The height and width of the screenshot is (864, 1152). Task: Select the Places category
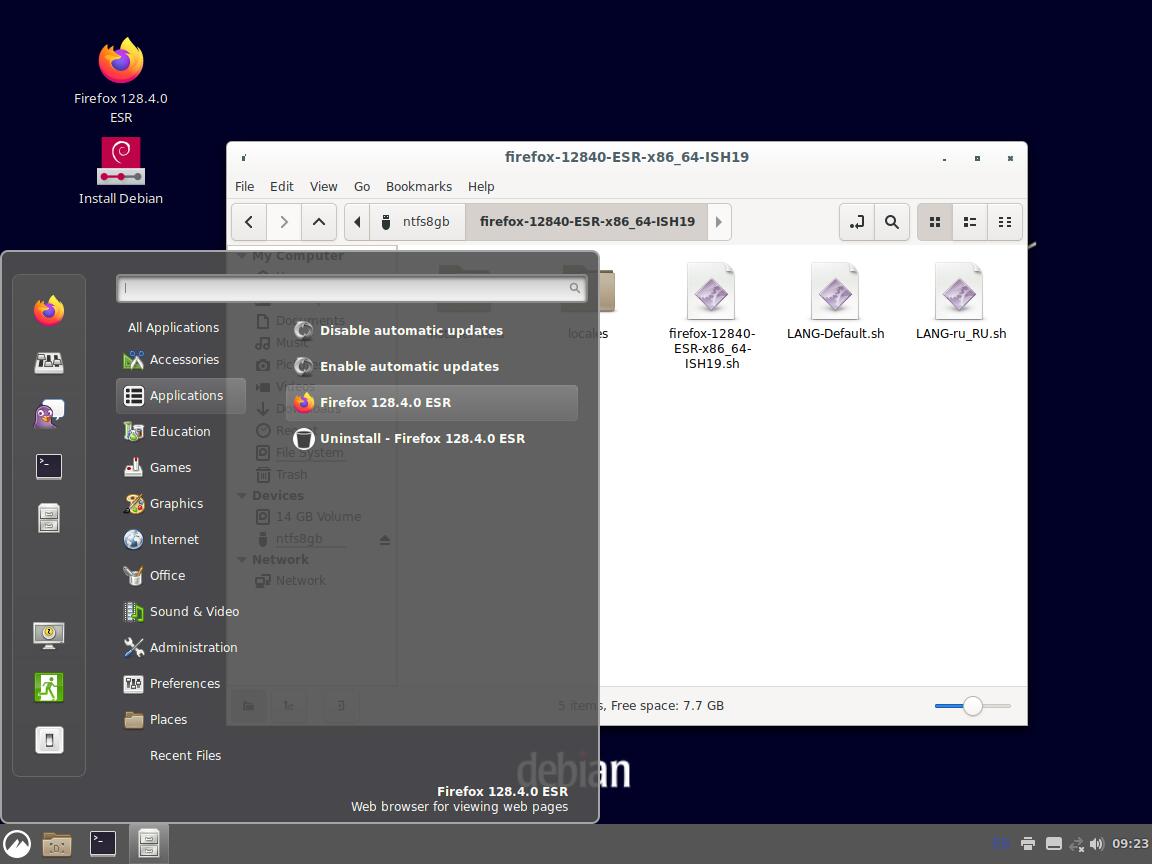tap(181, 720)
